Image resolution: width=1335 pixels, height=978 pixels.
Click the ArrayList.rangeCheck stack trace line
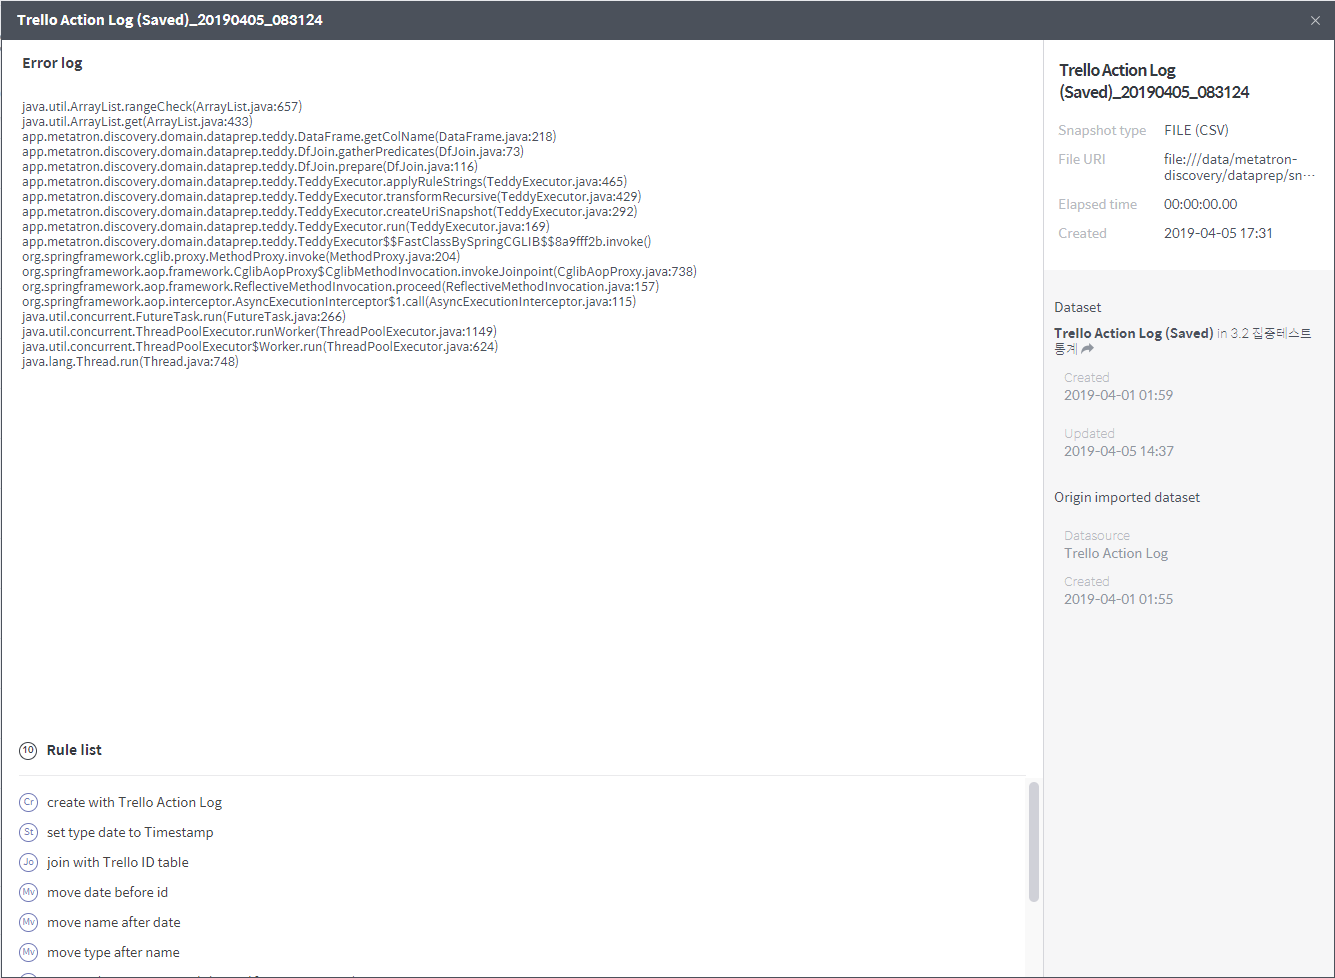pyautogui.click(x=162, y=107)
